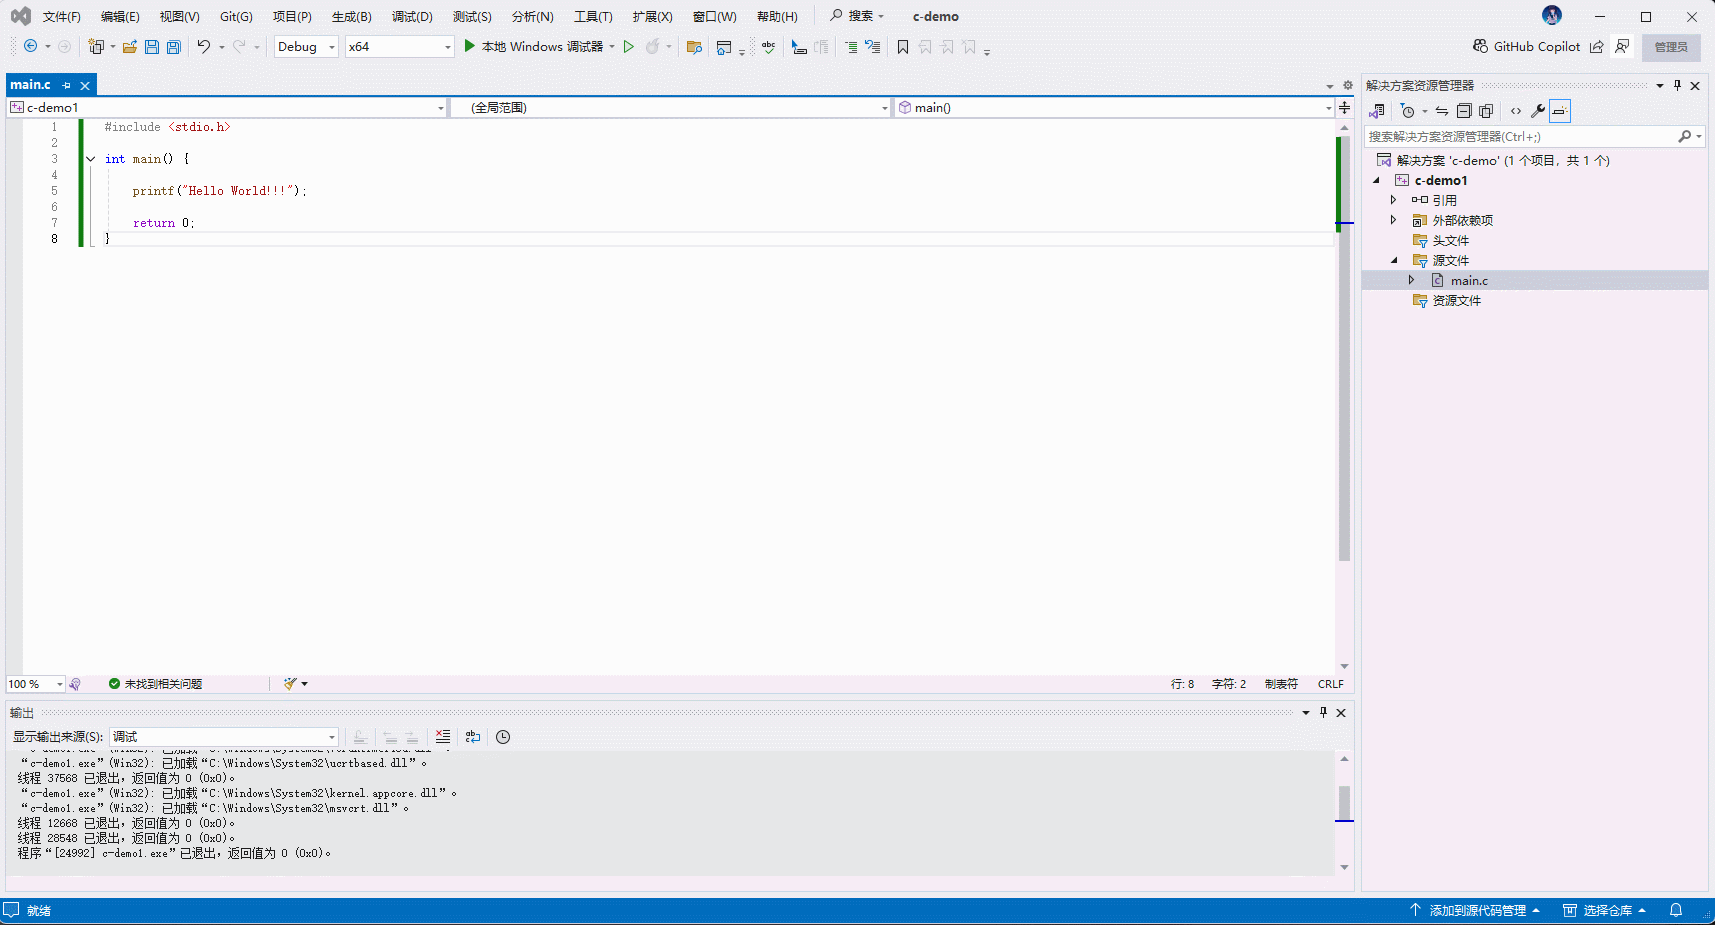
Task: Click 添加到源代码管理 in the status bar
Action: pyautogui.click(x=1476, y=910)
